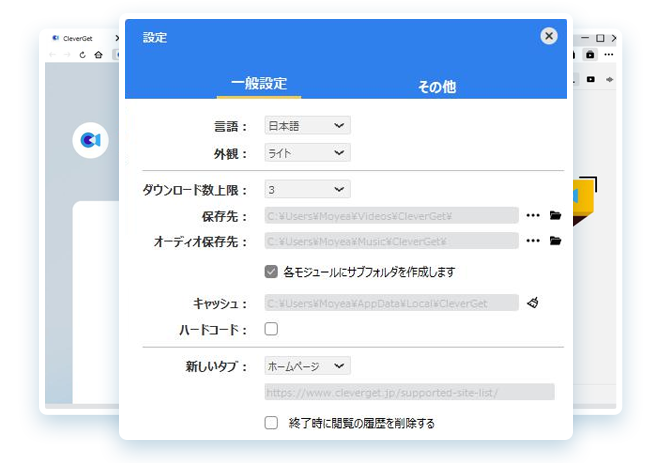Maximize the background CleverGet window
The width and height of the screenshot is (664, 463).
[x=600, y=38]
